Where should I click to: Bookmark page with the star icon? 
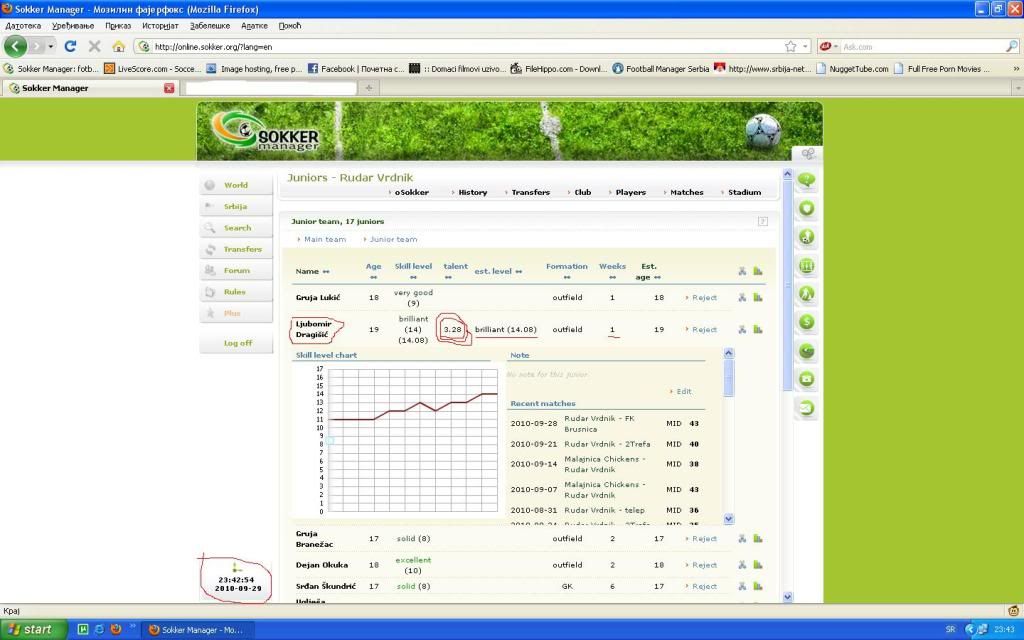tap(790, 46)
